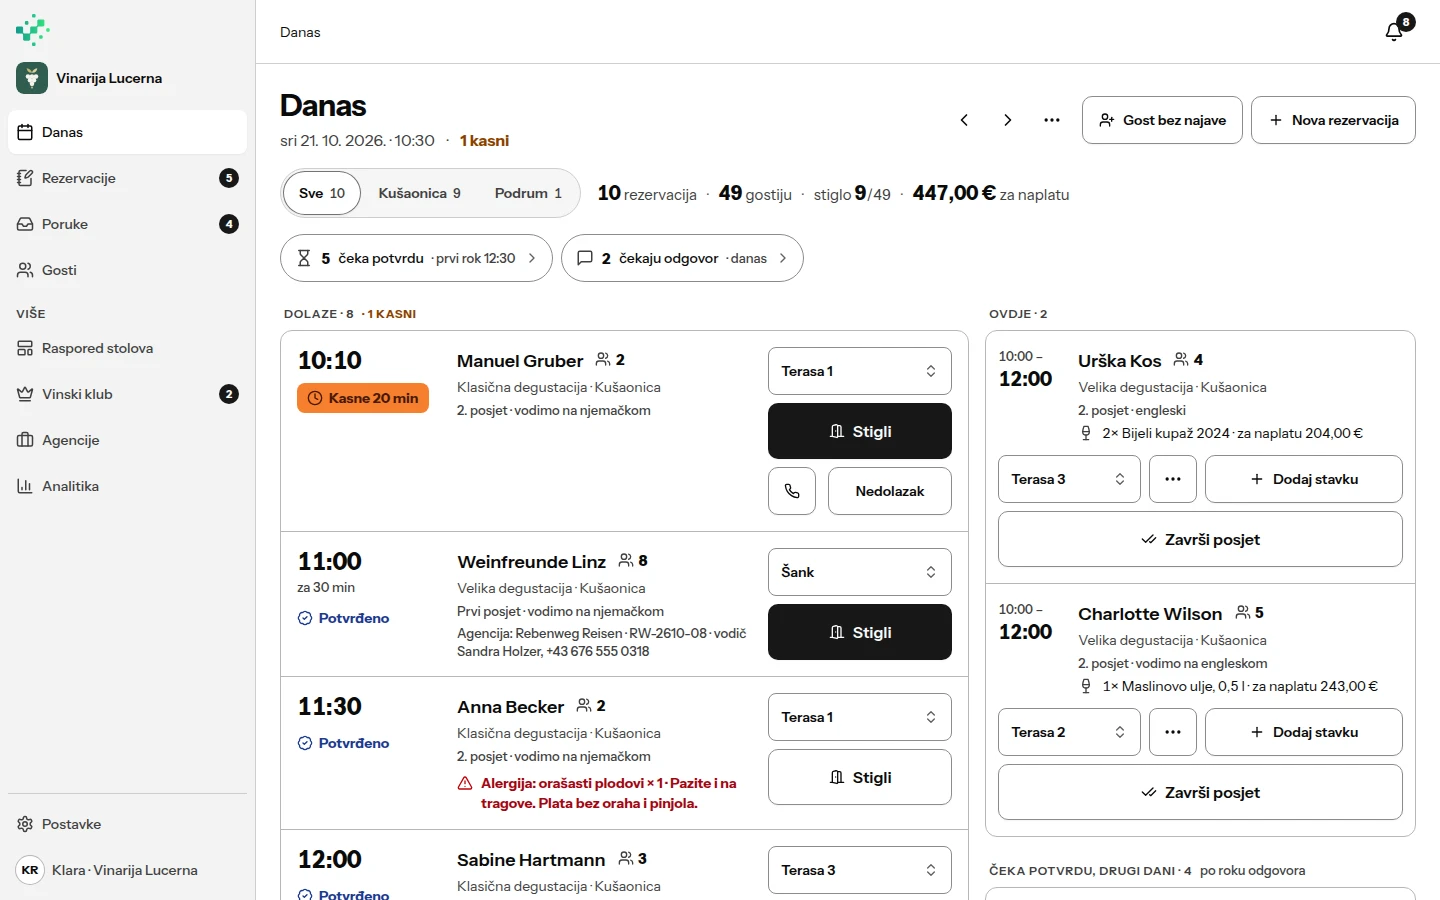Go to next day arrow
This screenshot has height=900, width=1440.
click(x=1008, y=120)
